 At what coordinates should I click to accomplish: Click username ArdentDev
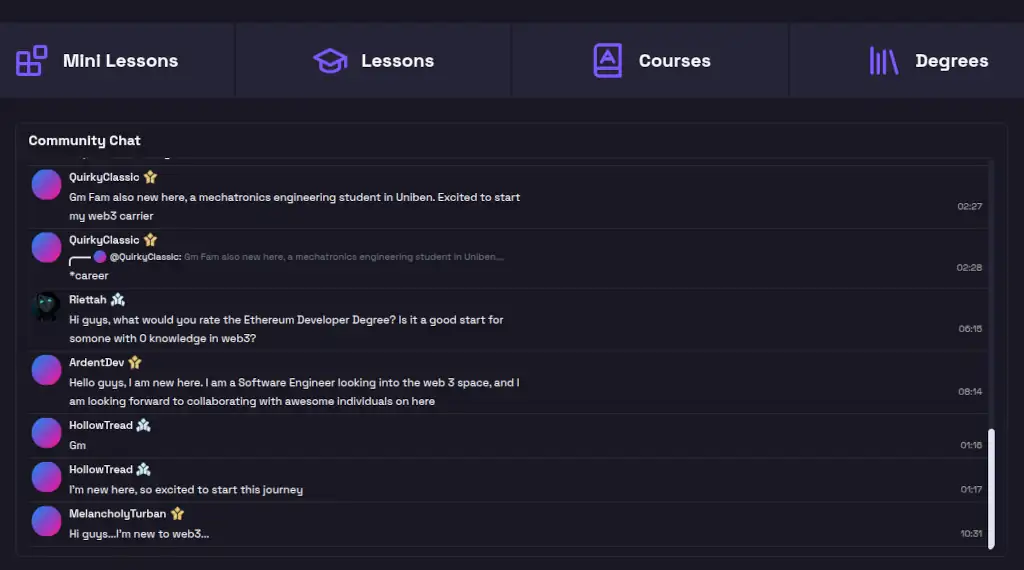(x=97, y=362)
